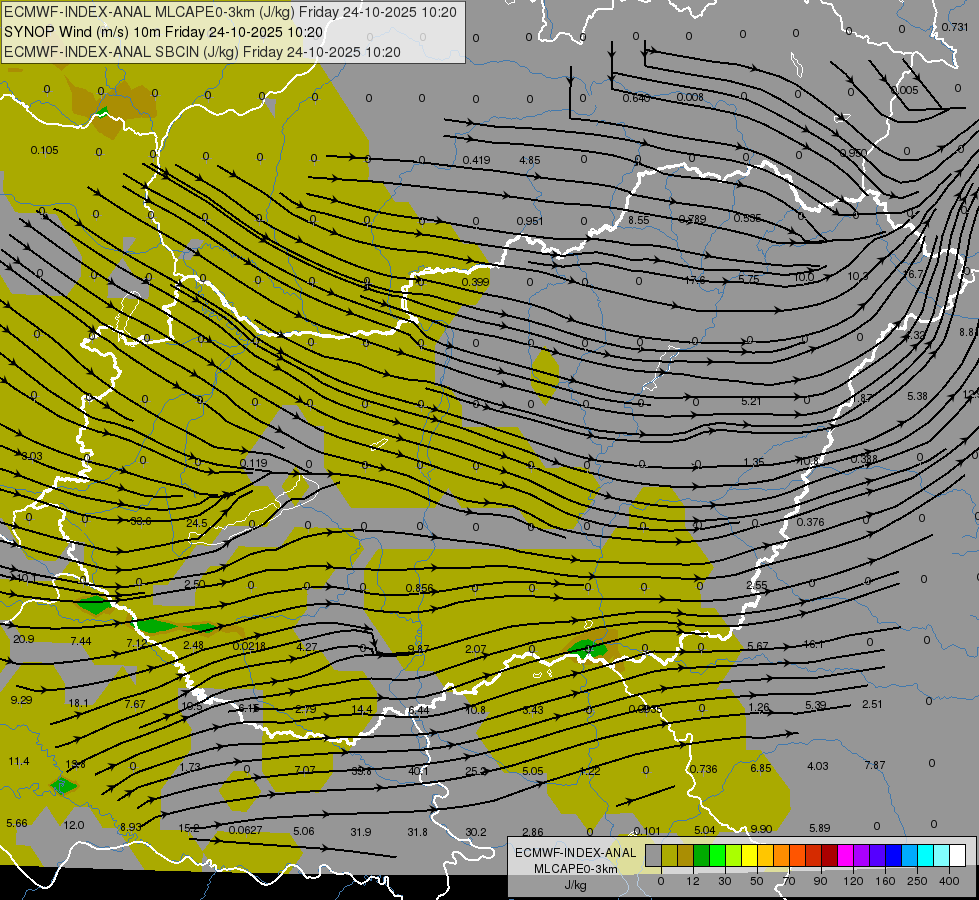The image size is (979, 900).
Task: Click the map value 0.119
Action: (x=253, y=463)
